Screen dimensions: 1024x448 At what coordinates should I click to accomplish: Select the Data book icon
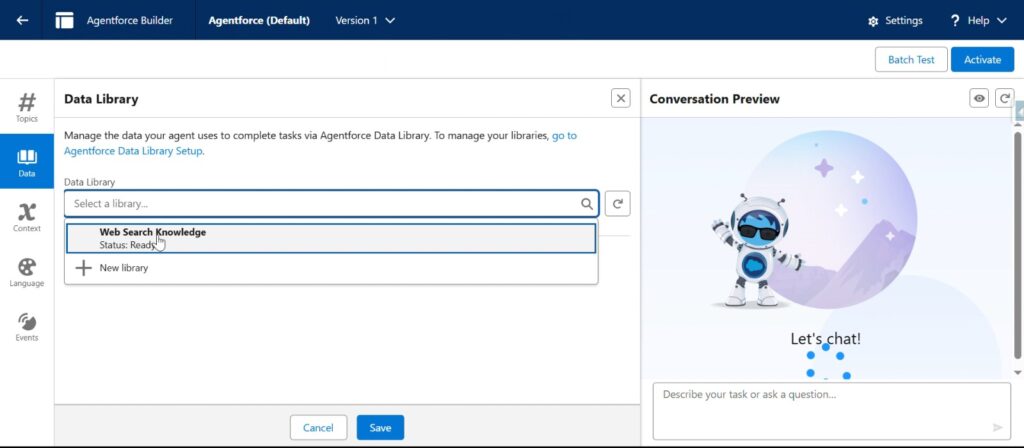[x=27, y=161]
